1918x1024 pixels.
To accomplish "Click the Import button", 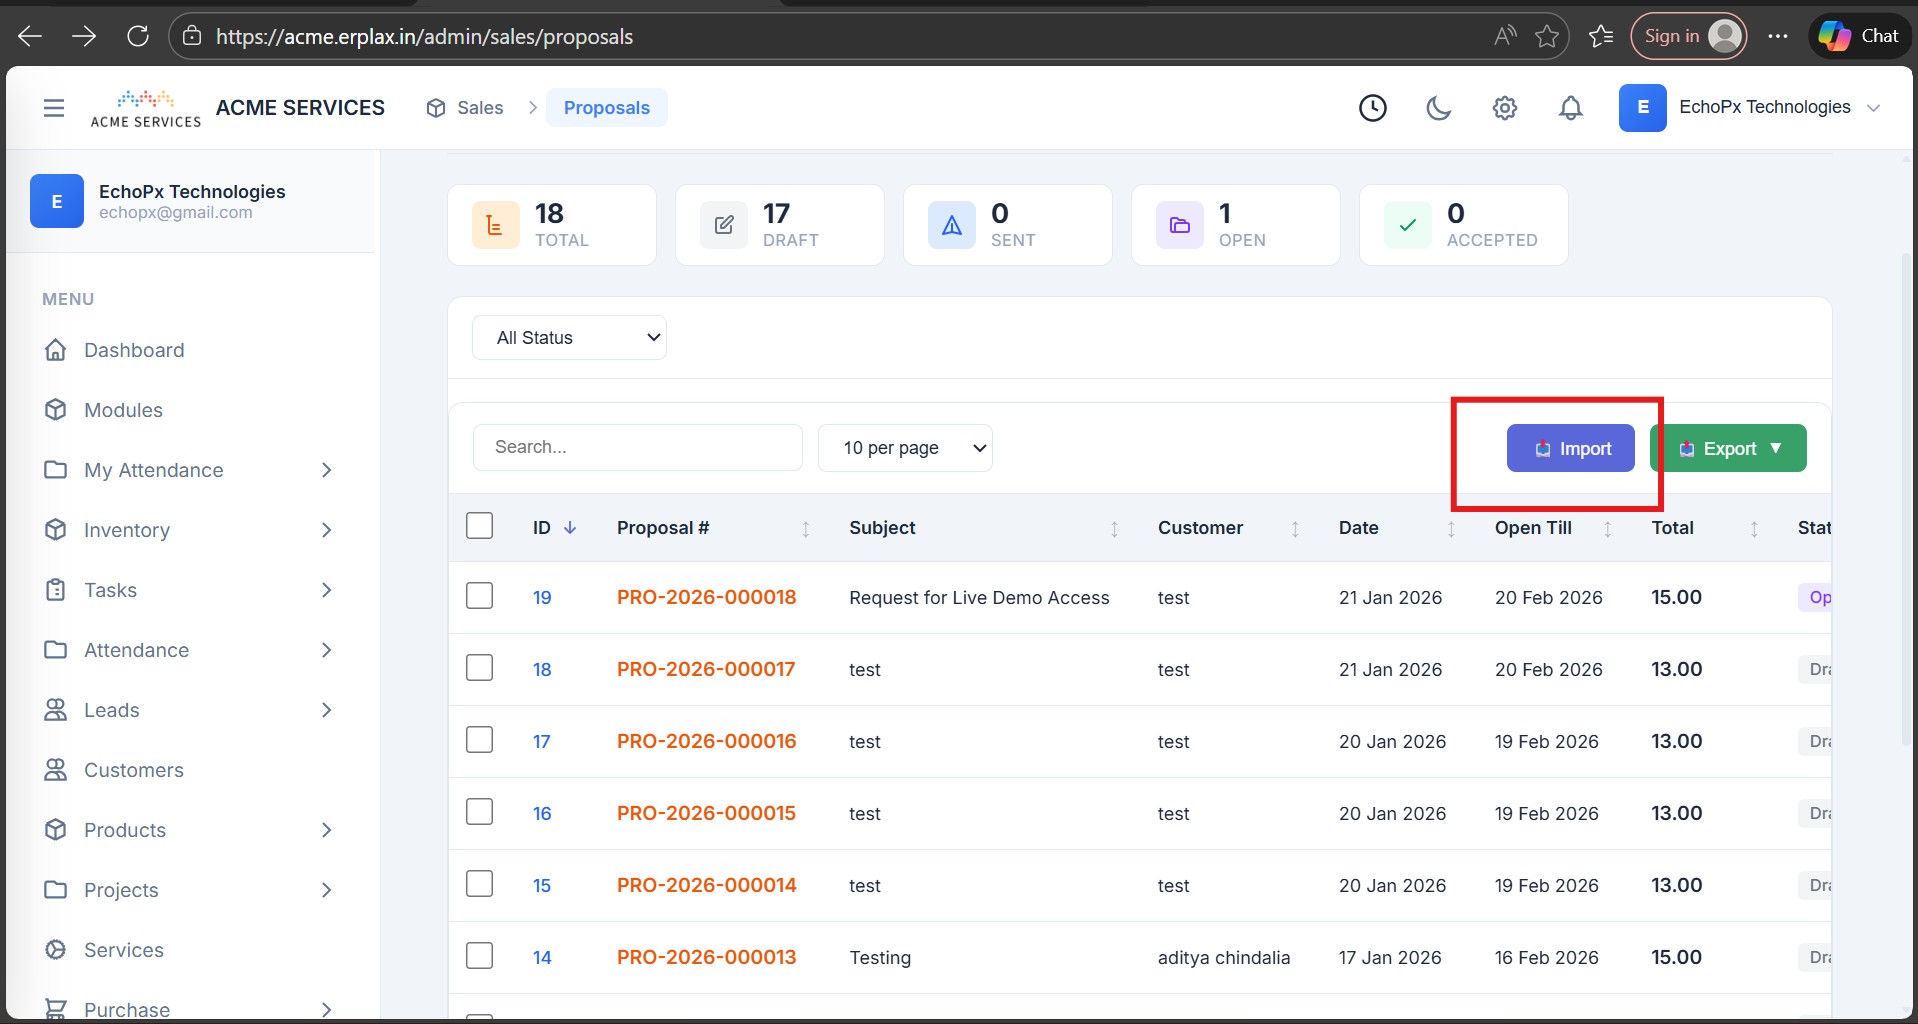I will click(x=1570, y=448).
